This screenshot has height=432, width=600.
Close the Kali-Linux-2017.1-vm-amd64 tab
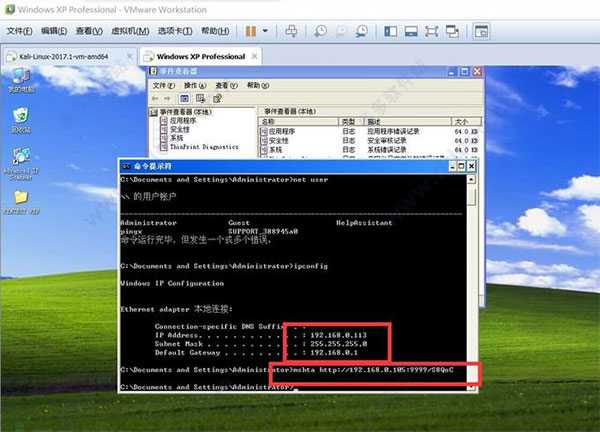click(x=130, y=56)
